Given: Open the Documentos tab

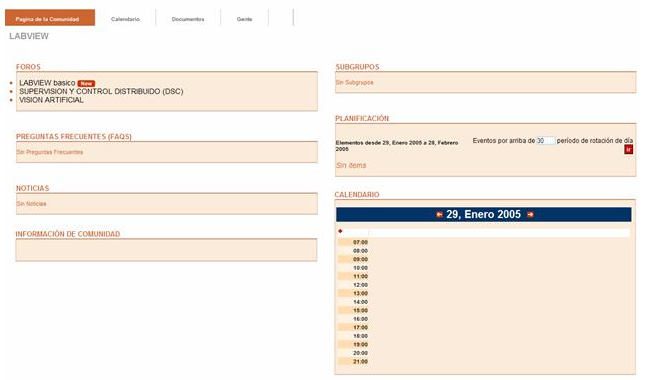Looking at the screenshot, I should coord(188,19).
